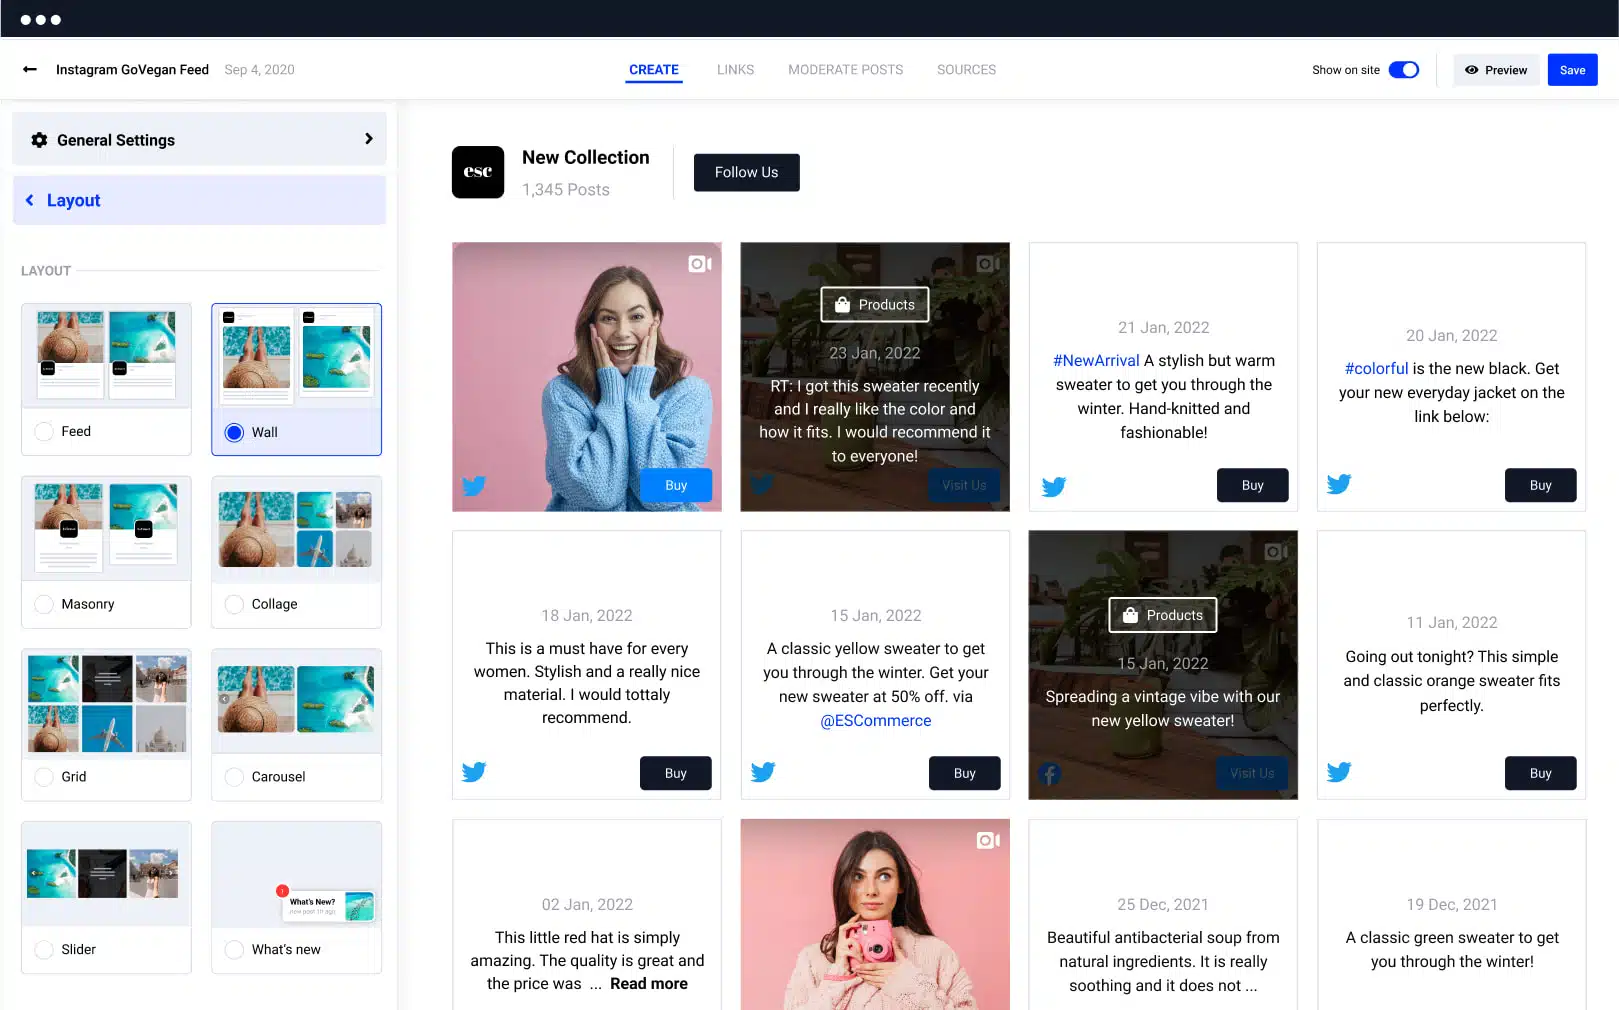Click the camera icon on the pink camera photo
This screenshot has width=1619, height=1010.
(x=988, y=840)
